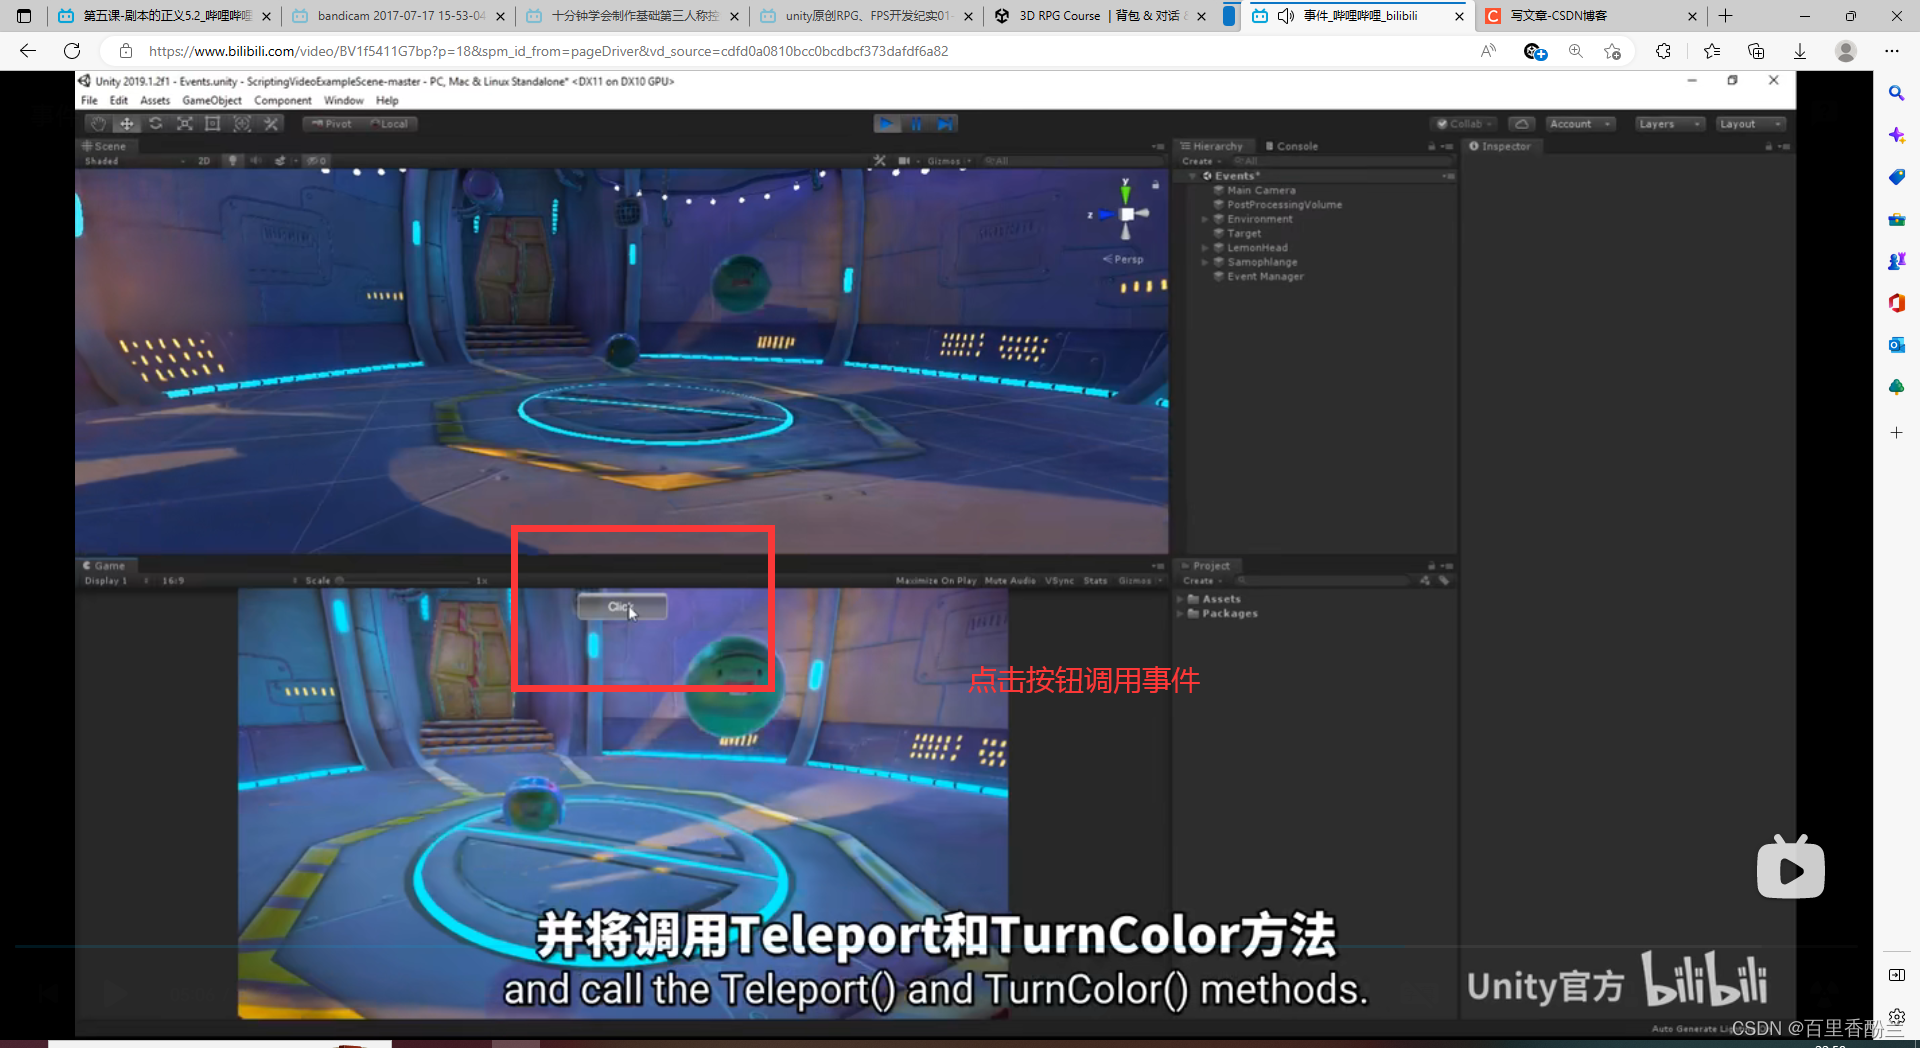Expand the Environment object in Hierarchy

(1204, 219)
